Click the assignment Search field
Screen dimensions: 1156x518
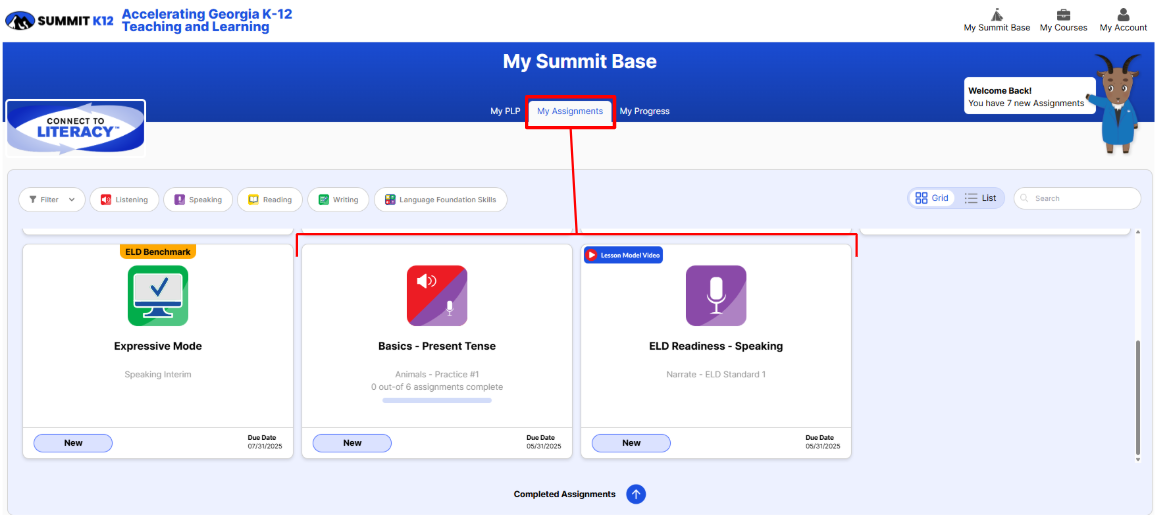tap(1077, 198)
